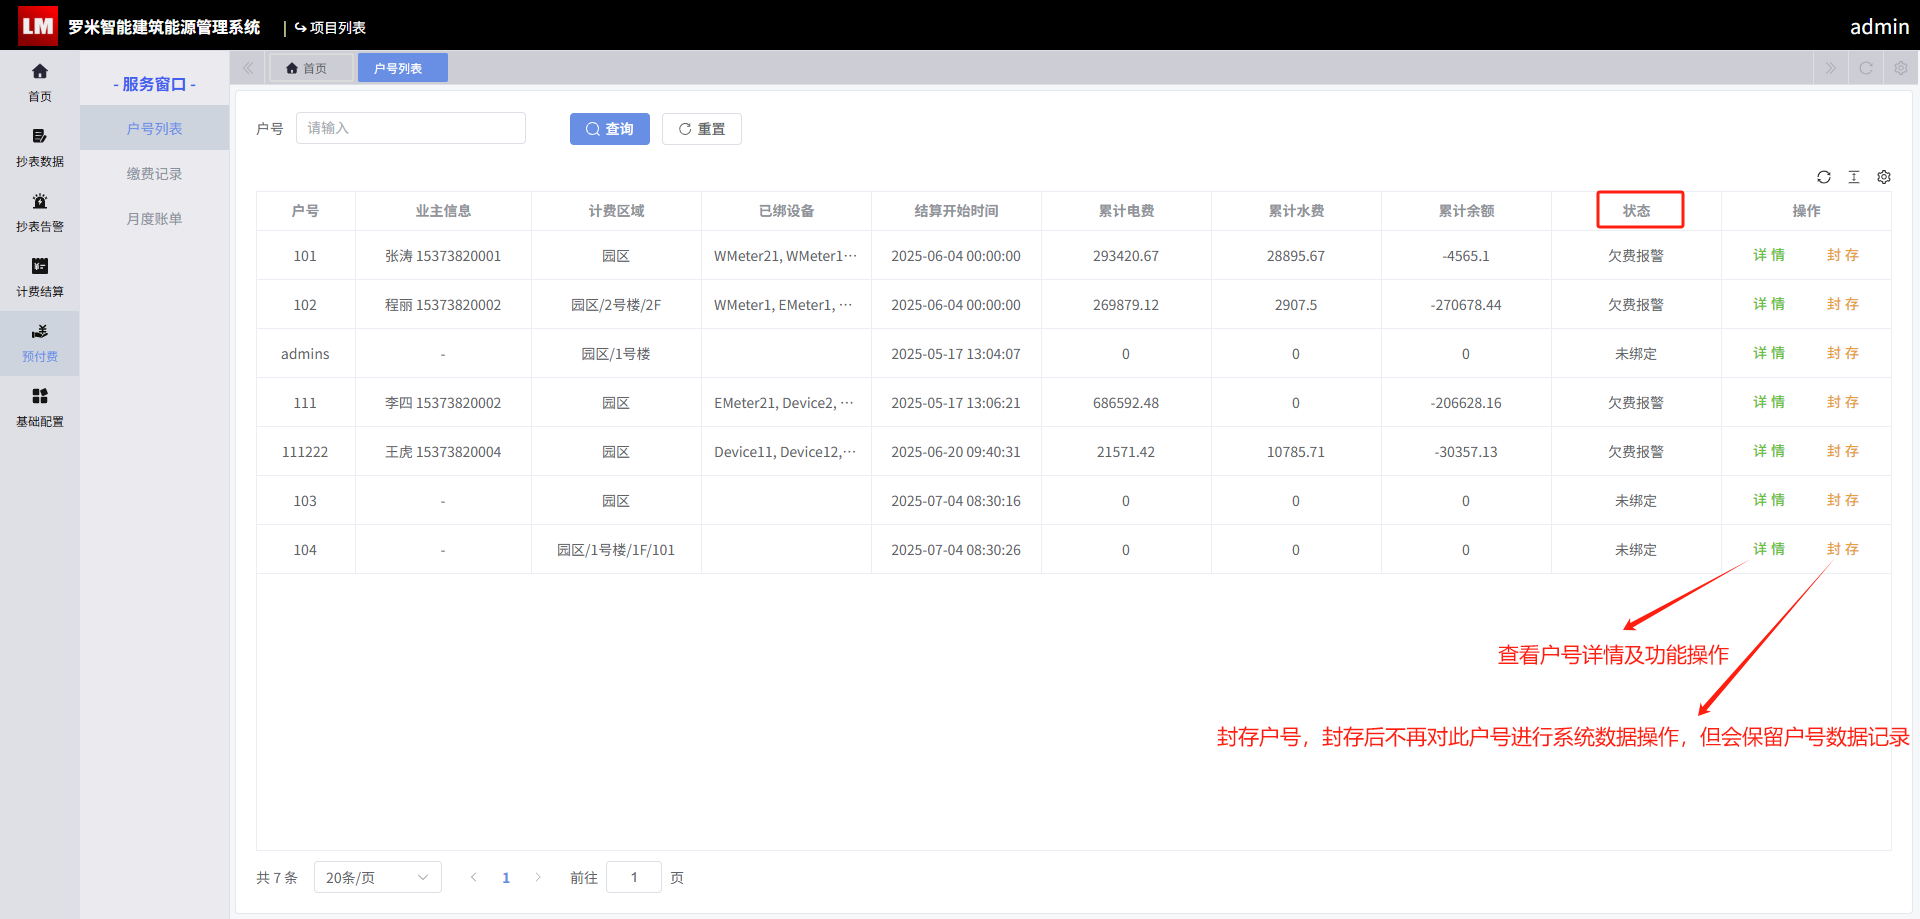
Task: Click the 状态 column header
Action: click(x=1636, y=211)
